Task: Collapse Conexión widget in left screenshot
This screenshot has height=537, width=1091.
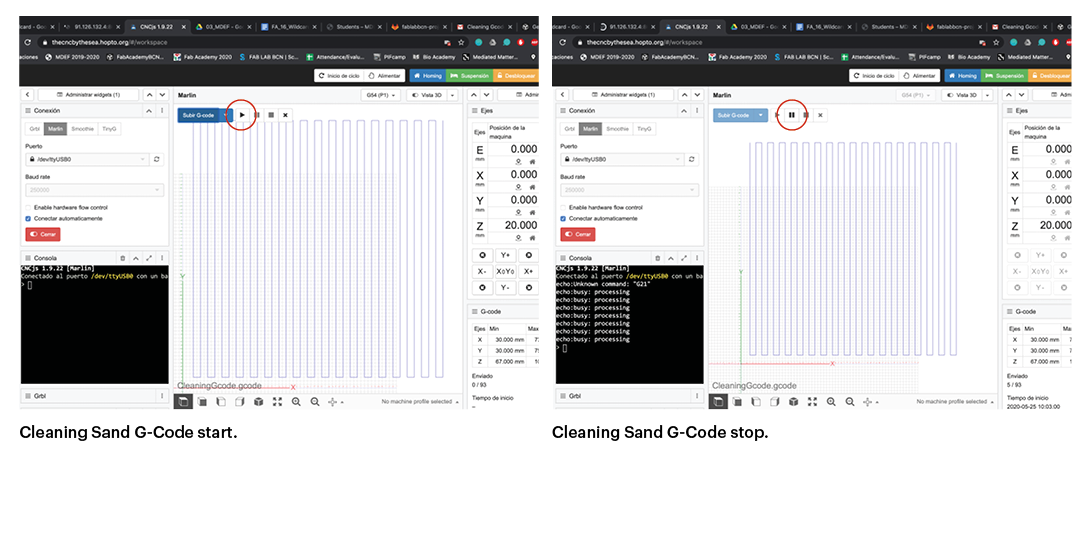Action: pyautogui.click(x=149, y=111)
